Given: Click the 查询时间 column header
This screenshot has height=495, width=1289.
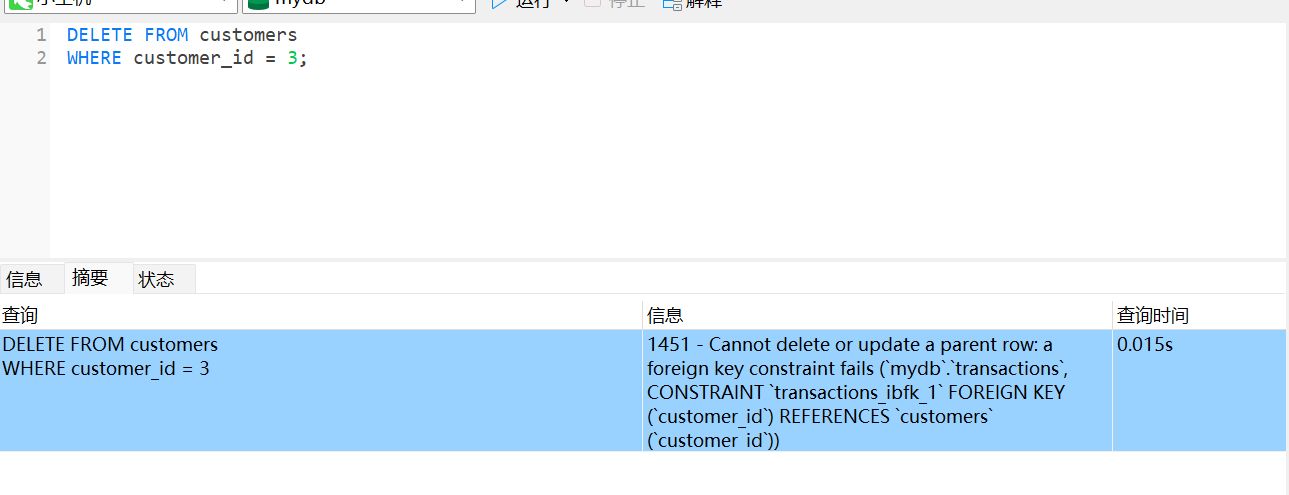Looking at the screenshot, I should 1152,316.
